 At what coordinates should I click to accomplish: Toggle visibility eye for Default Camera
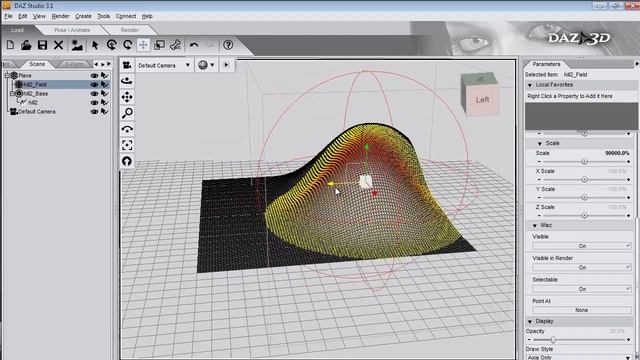click(94, 111)
